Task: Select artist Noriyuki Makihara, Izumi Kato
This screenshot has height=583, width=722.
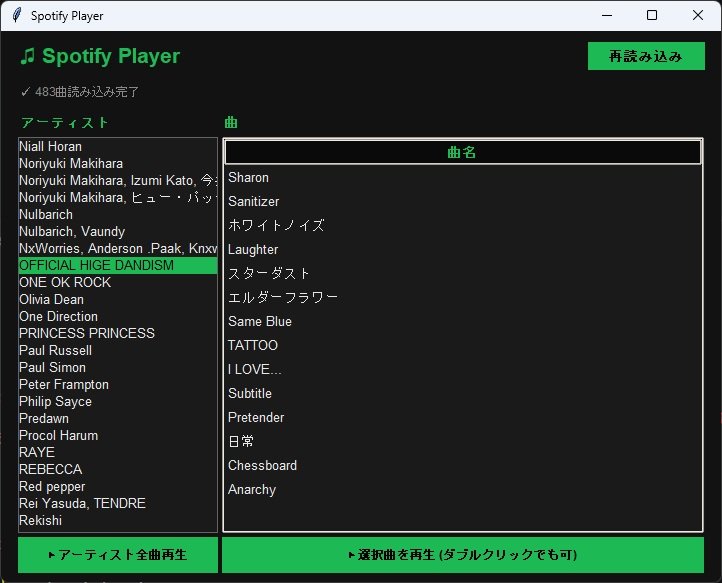Action: pos(118,181)
